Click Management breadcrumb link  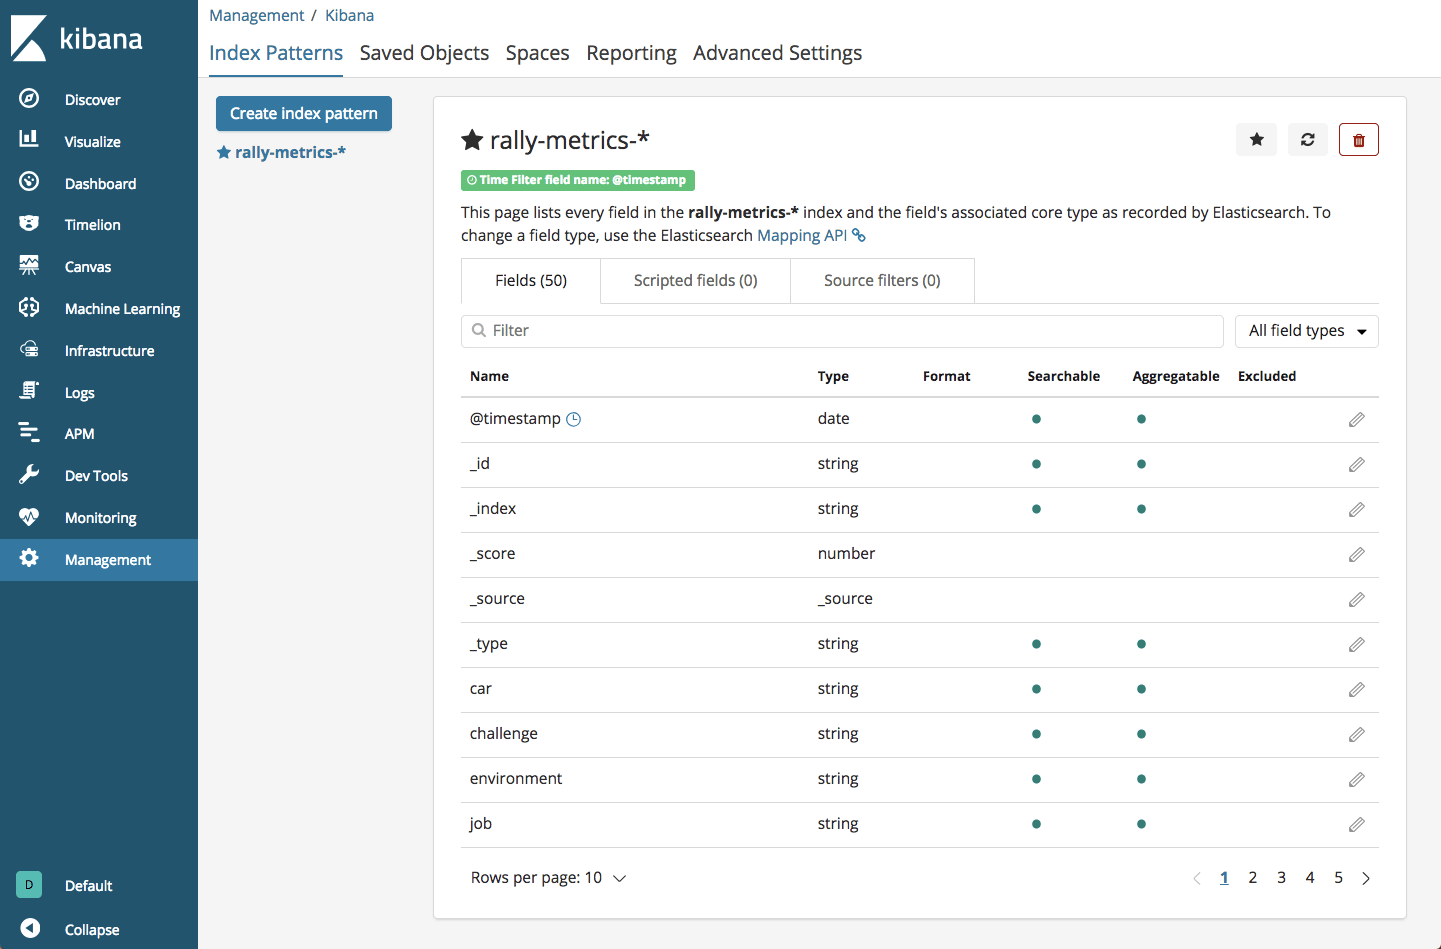[256, 16]
